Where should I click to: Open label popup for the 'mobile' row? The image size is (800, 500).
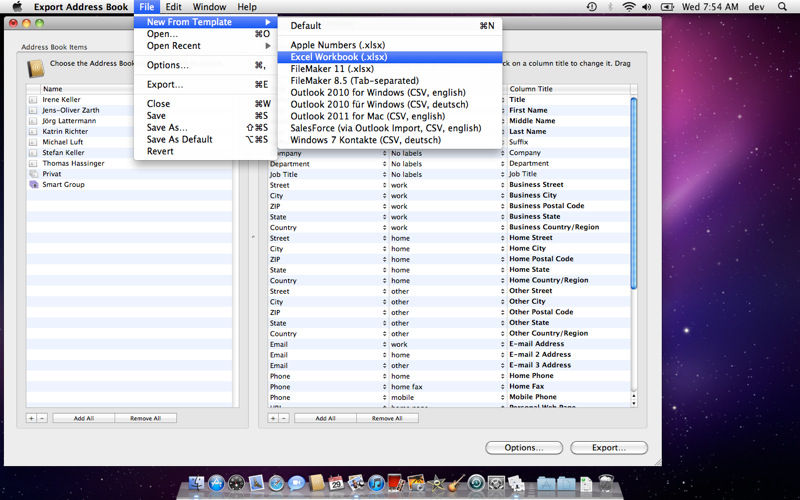pyautogui.click(x=503, y=397)
